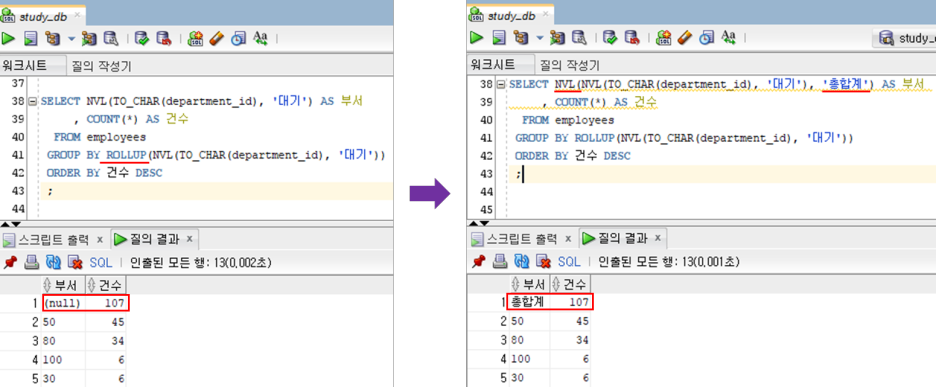Sort by 건수 column header, right window
This screenshot has height=387, width=936.
click(x=571, y=284)
